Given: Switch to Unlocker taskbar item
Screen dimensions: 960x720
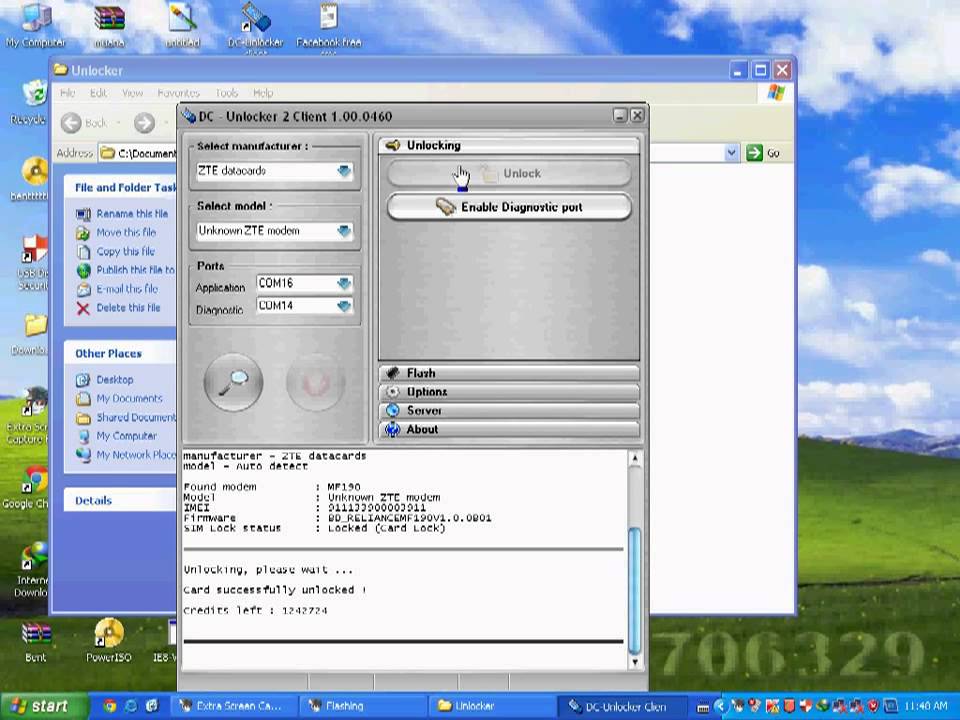Looking at the screenshot, I should point(490,707).
